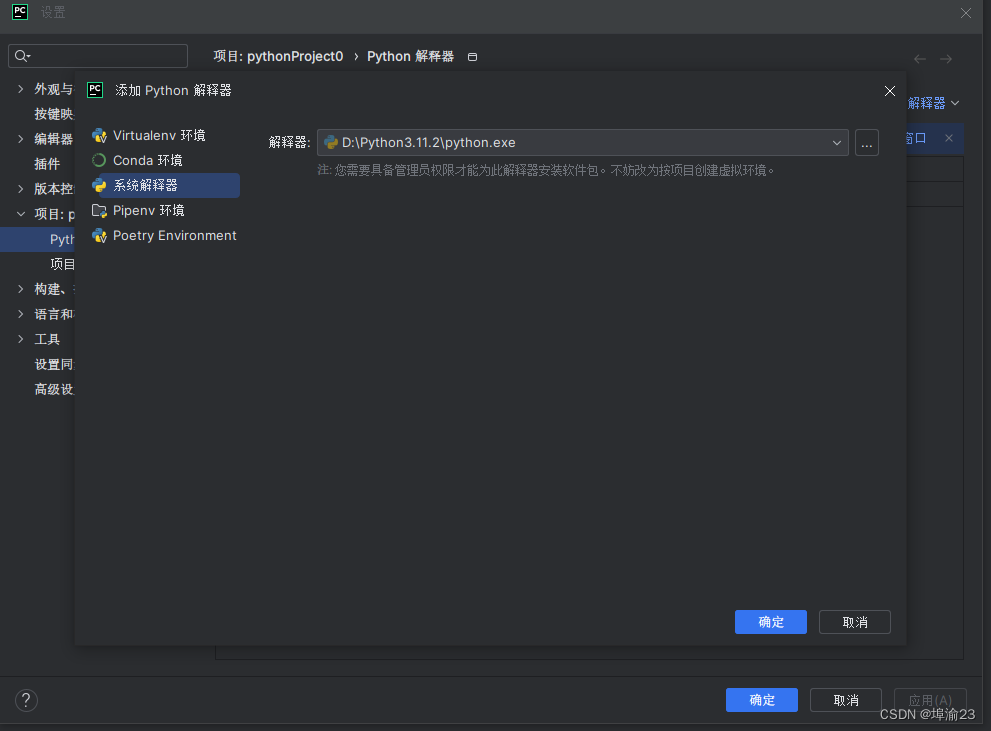Open the 按键映 settings page
This screenshot has width=991, height=731.
point(54,114)
